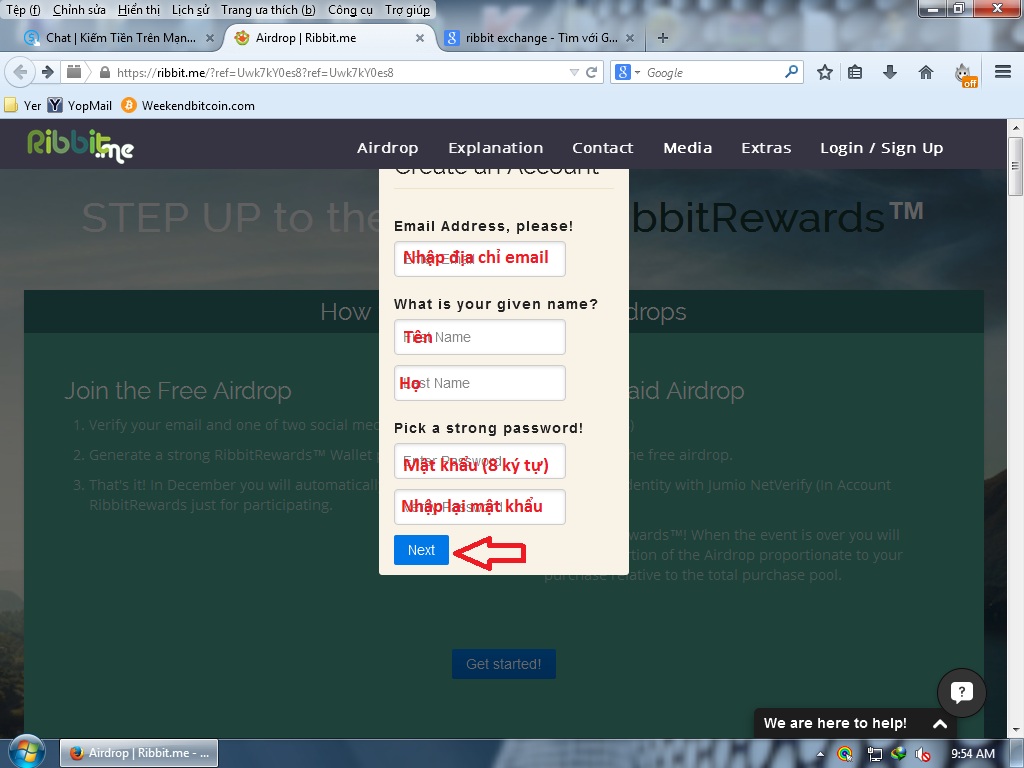Click the URL address bar

click(340, 72)
